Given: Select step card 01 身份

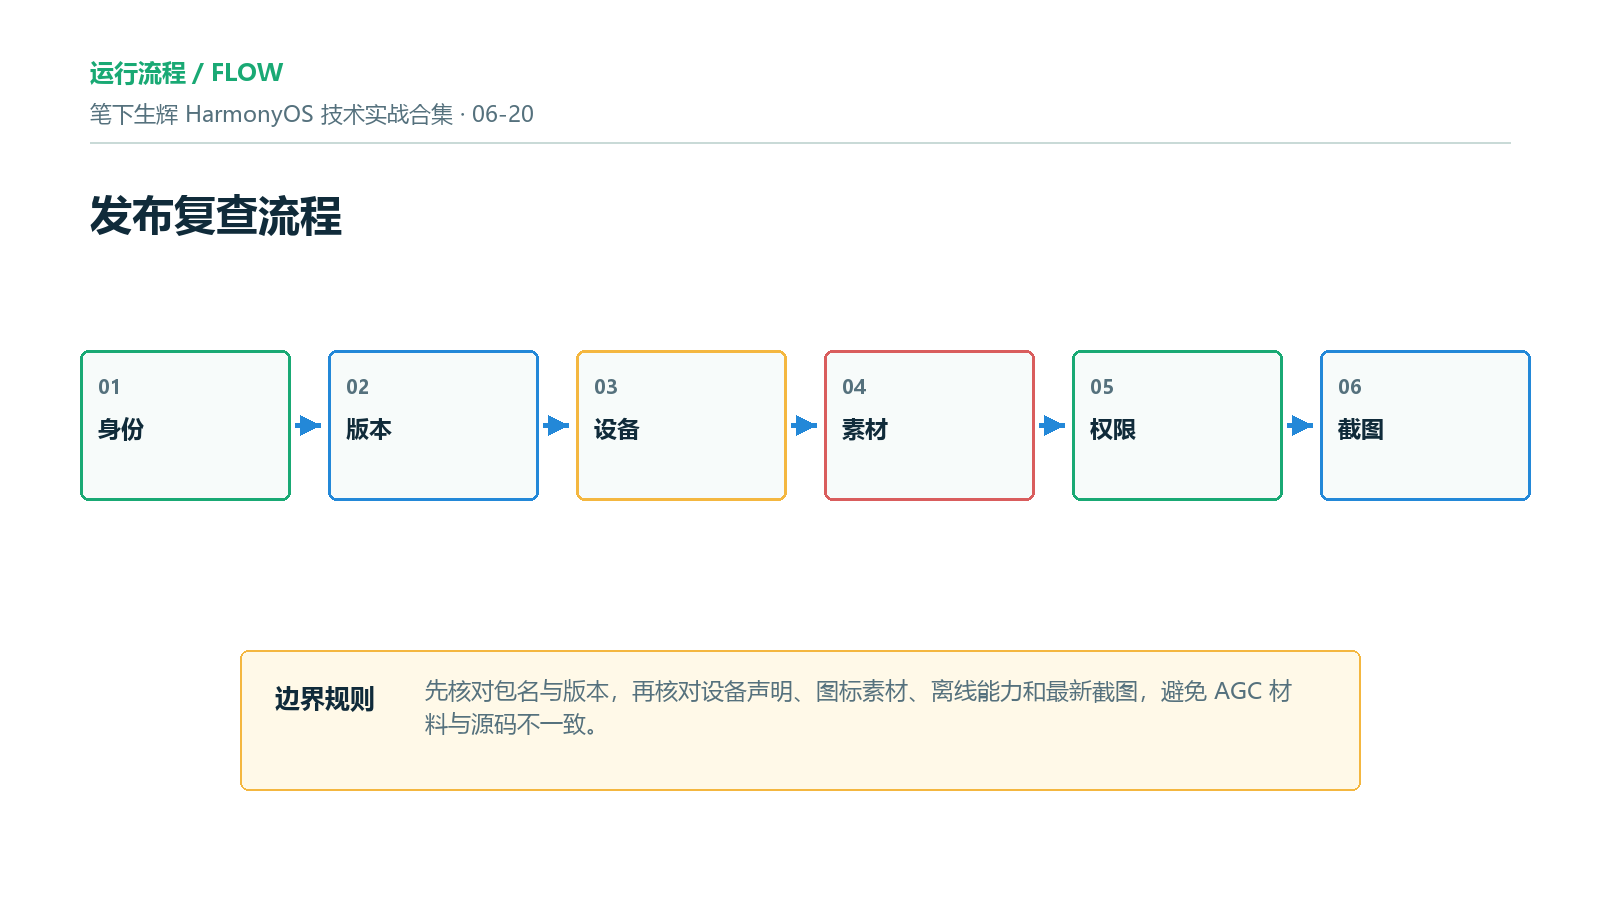Looking at the screenshot, I should pos(185,425).
